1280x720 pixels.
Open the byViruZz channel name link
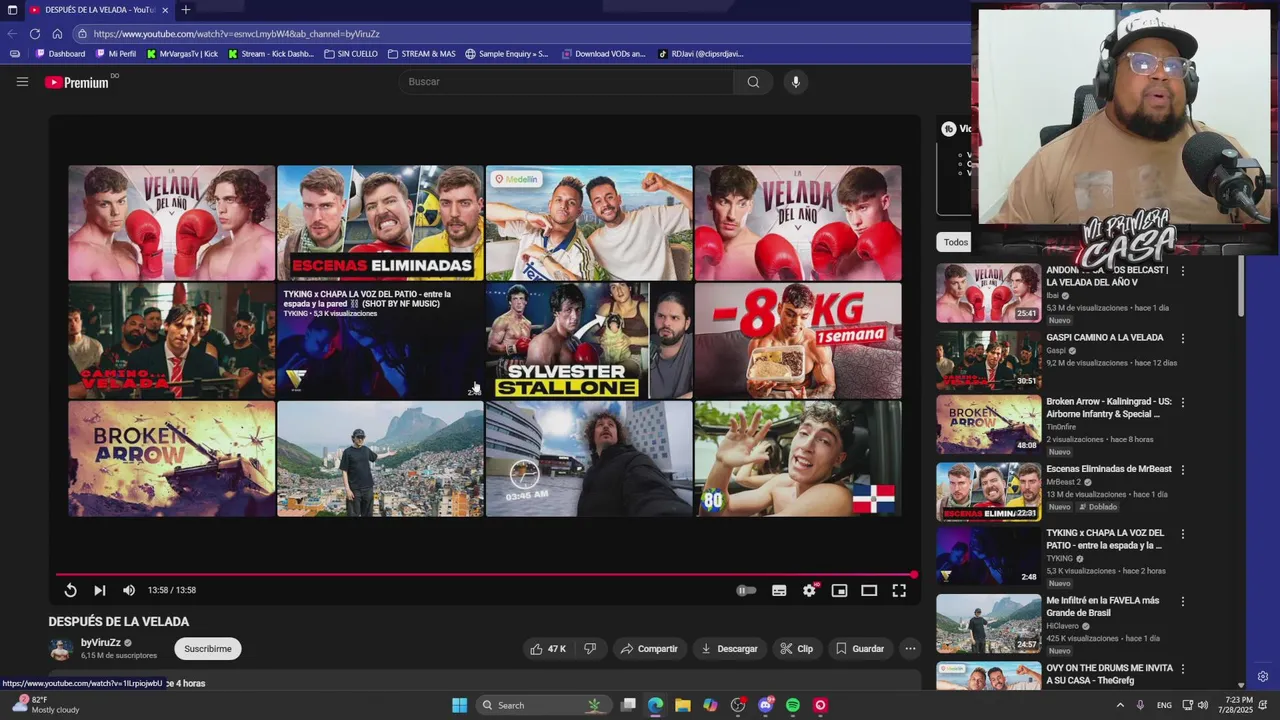(100, 643)
